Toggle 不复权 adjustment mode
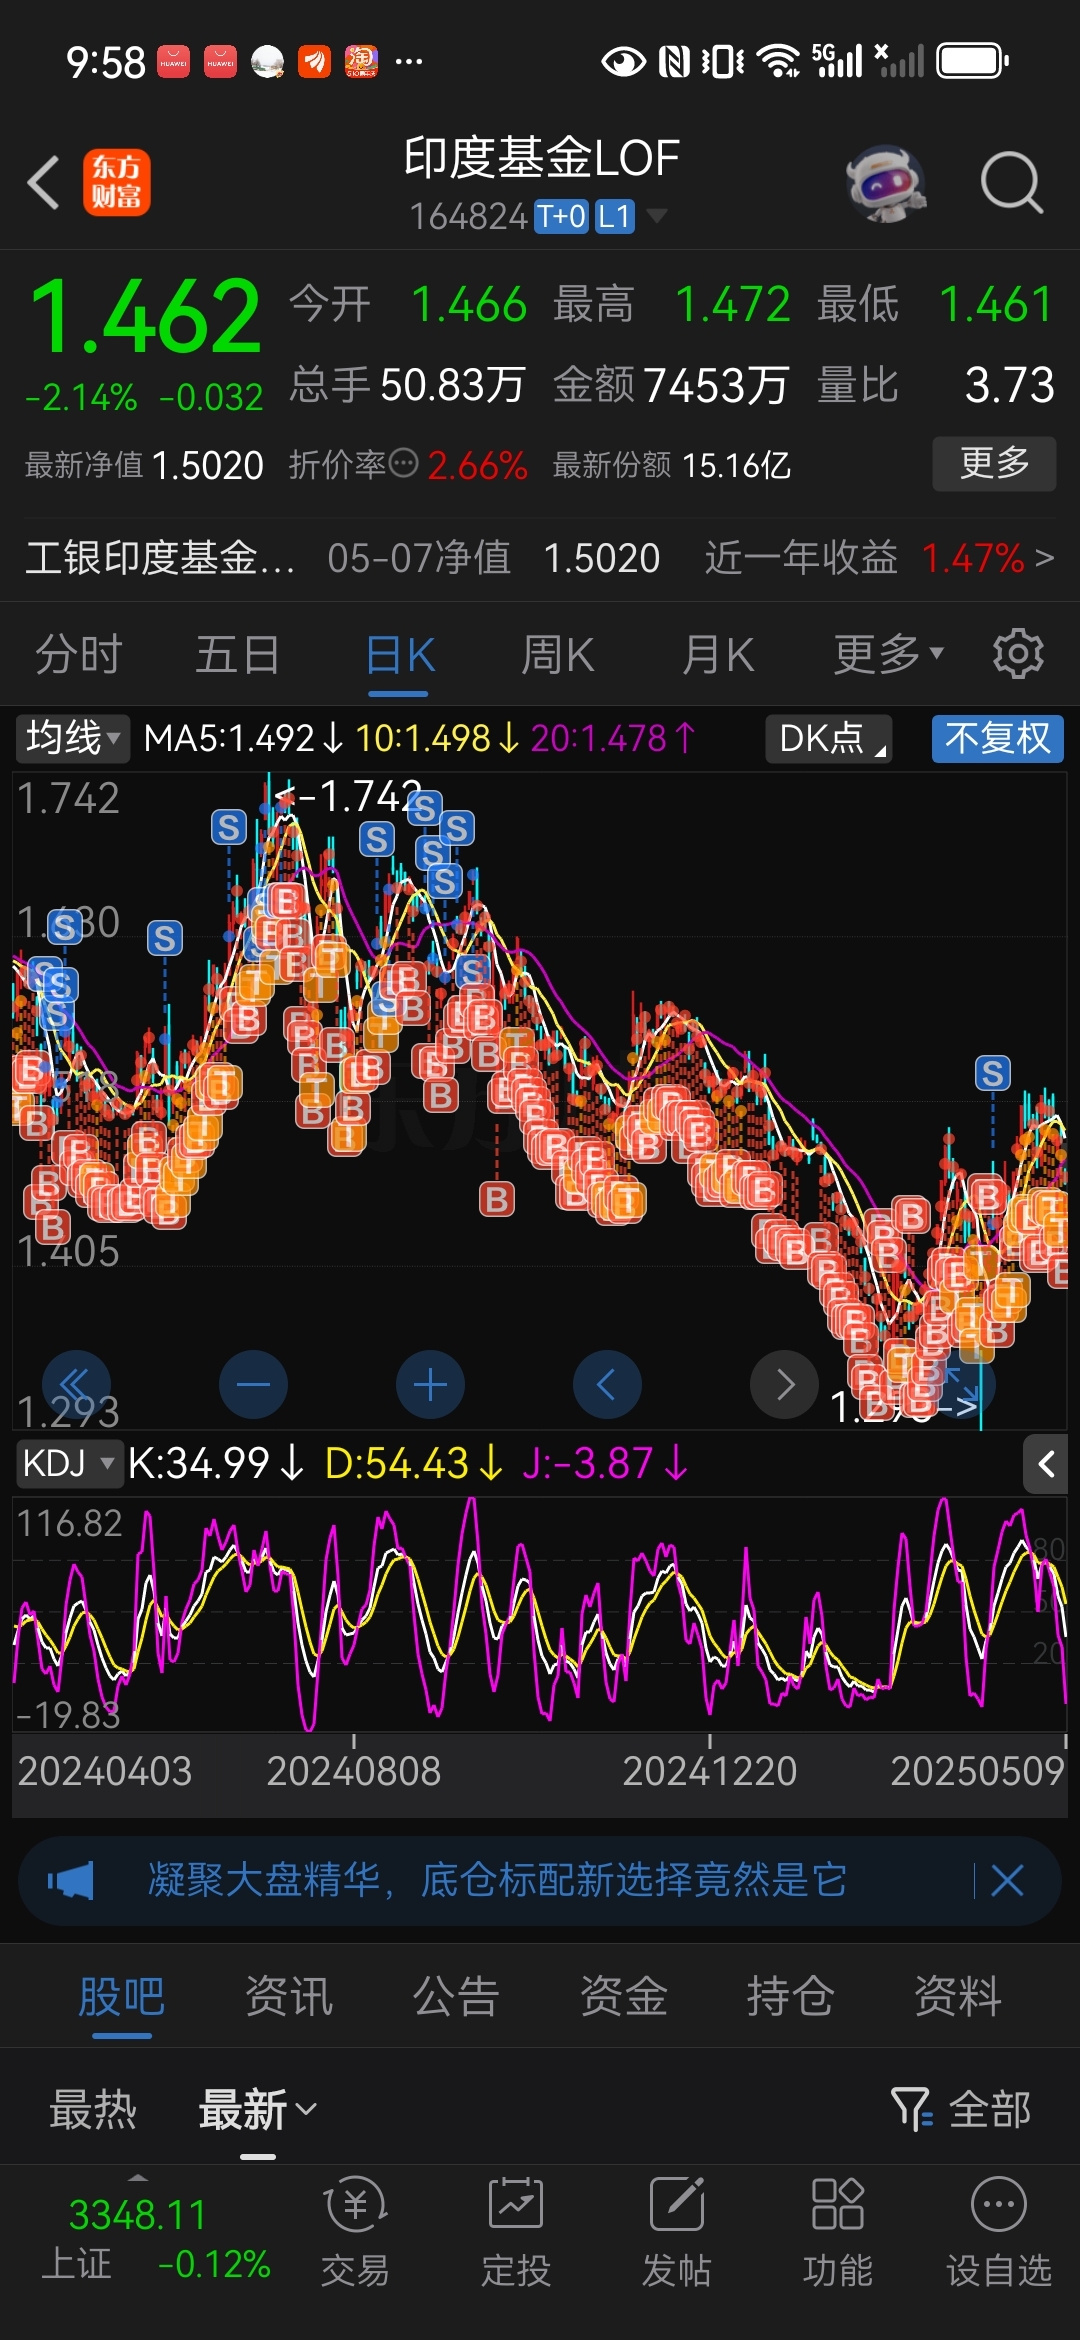The height and width of the screenshot is (2340, 1080). coord(997,739)
